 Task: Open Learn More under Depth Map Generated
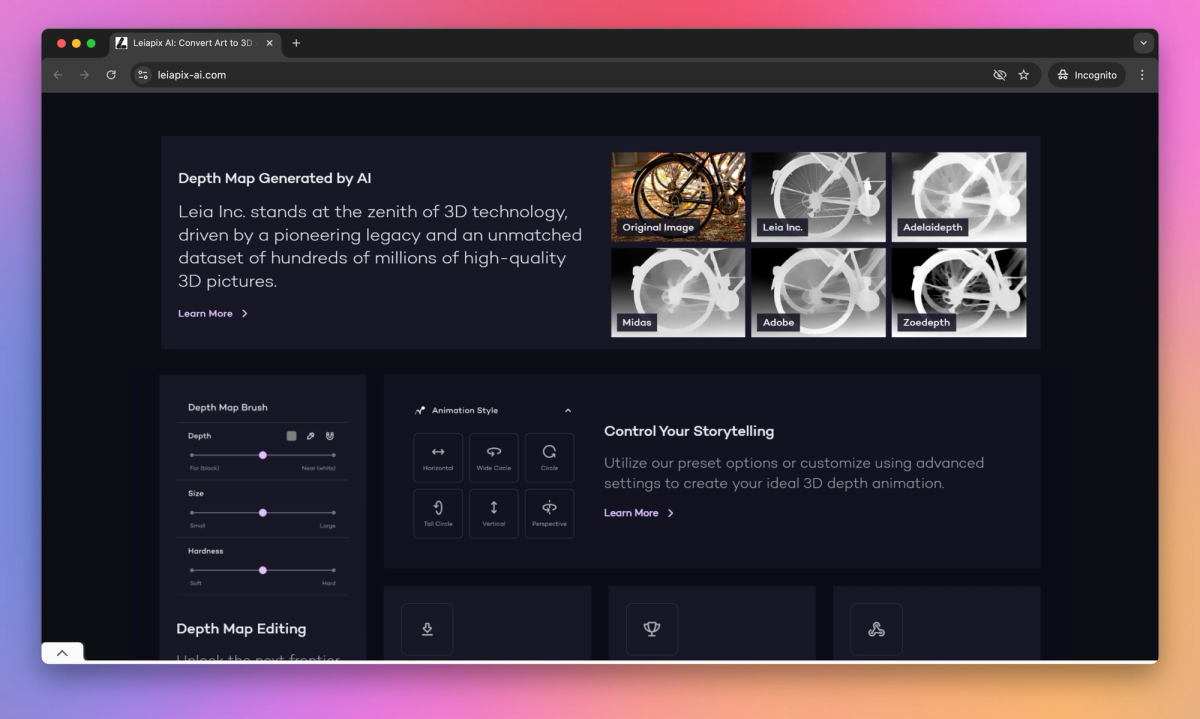(x=213, y=314)
